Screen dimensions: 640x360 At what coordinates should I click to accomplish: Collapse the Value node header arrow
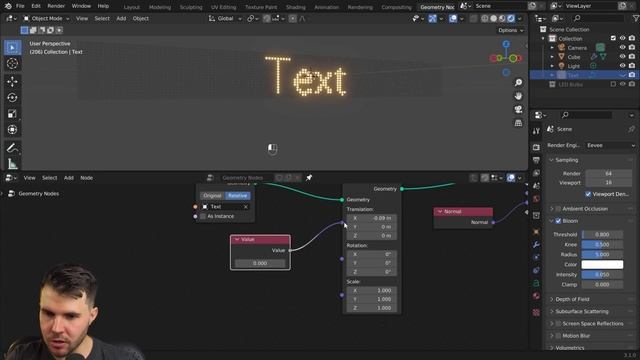[x=237, y=240]
